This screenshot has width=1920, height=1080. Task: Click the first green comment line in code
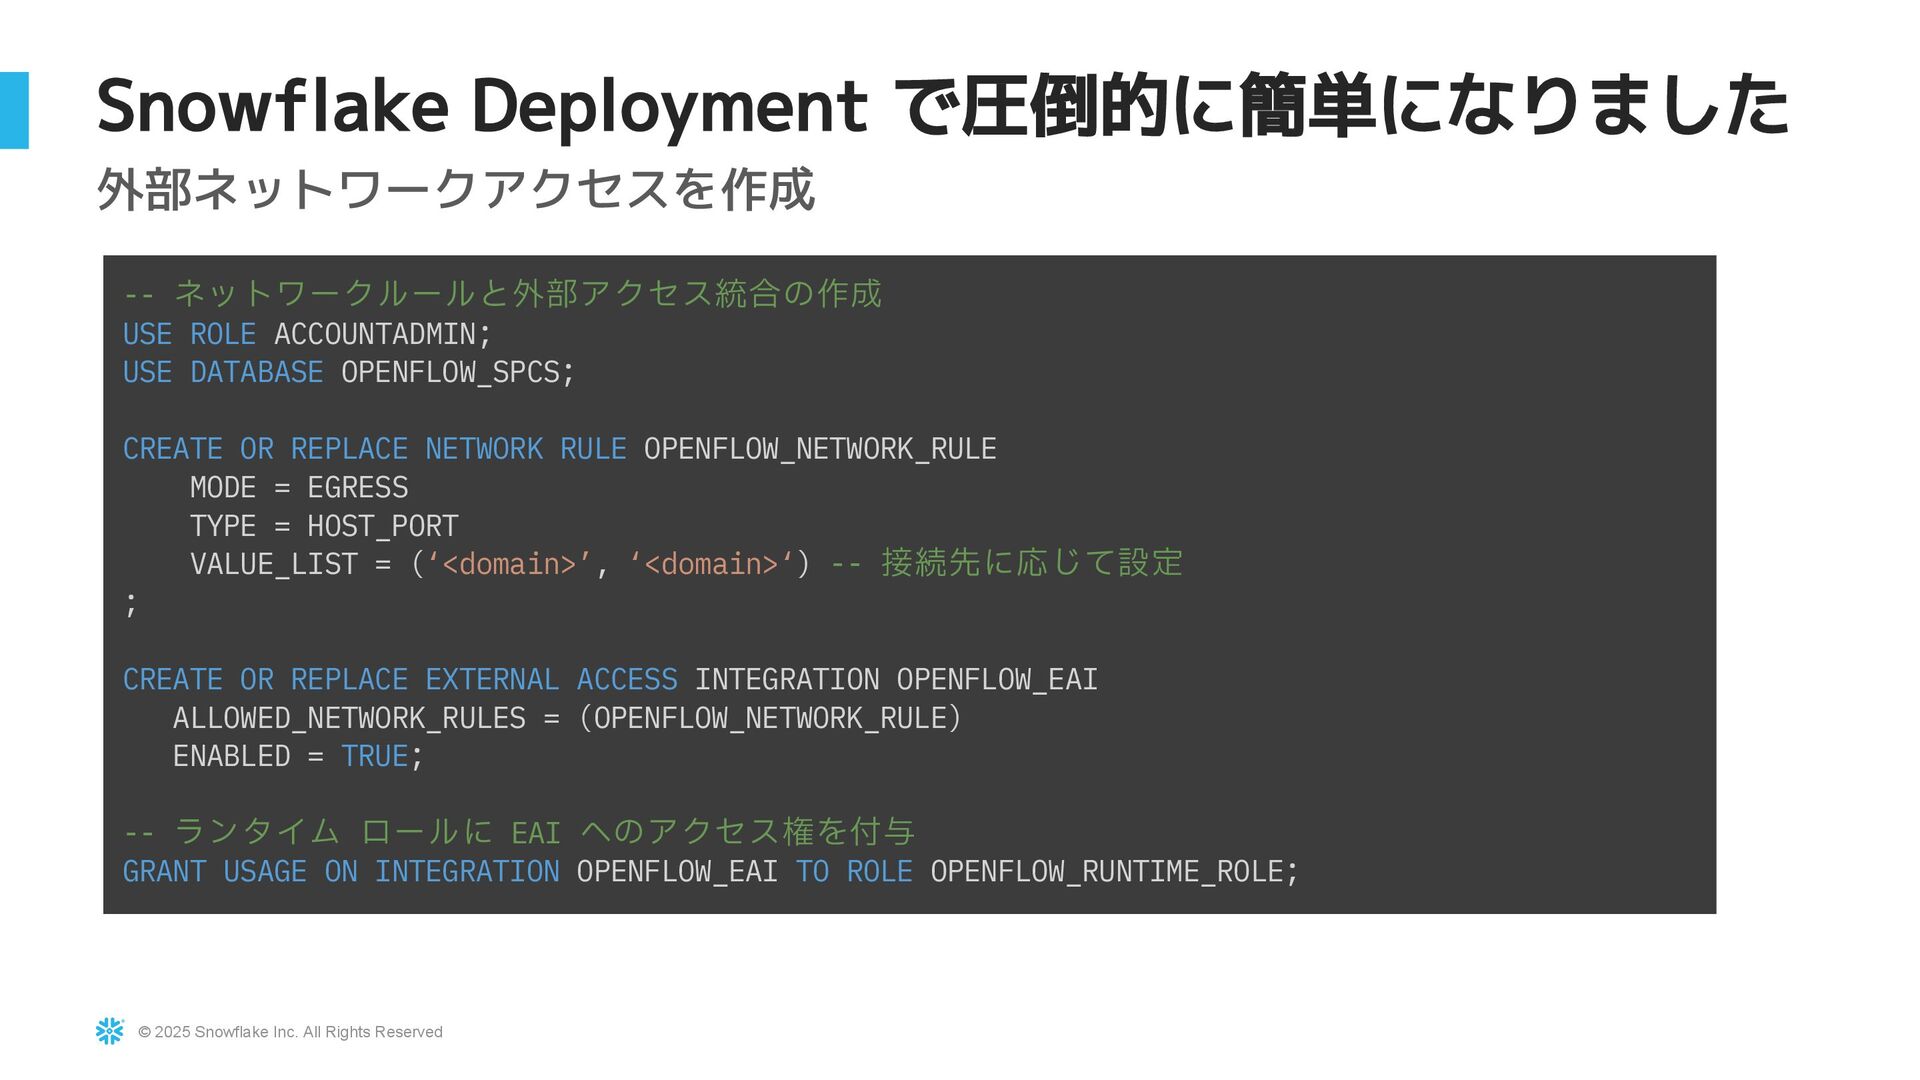click(x=502, y=294)
